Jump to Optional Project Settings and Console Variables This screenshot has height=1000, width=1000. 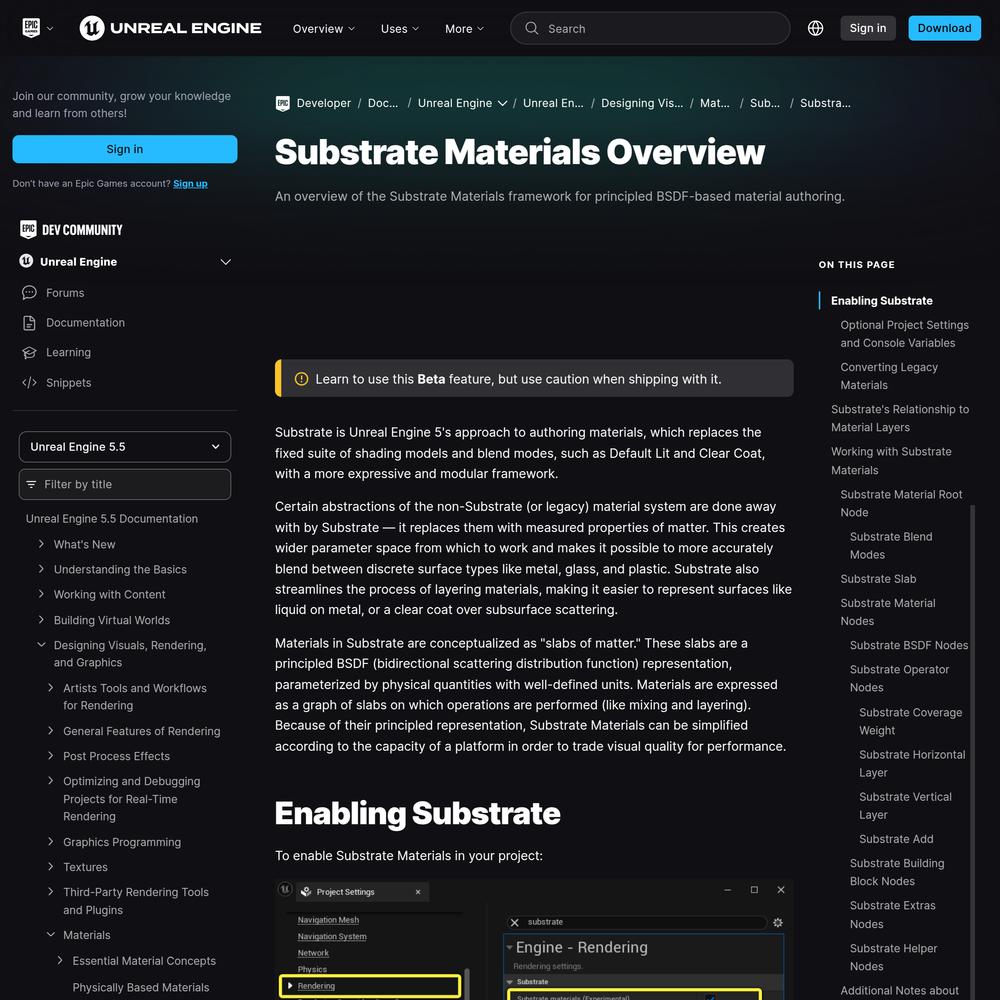pos(904,334)
